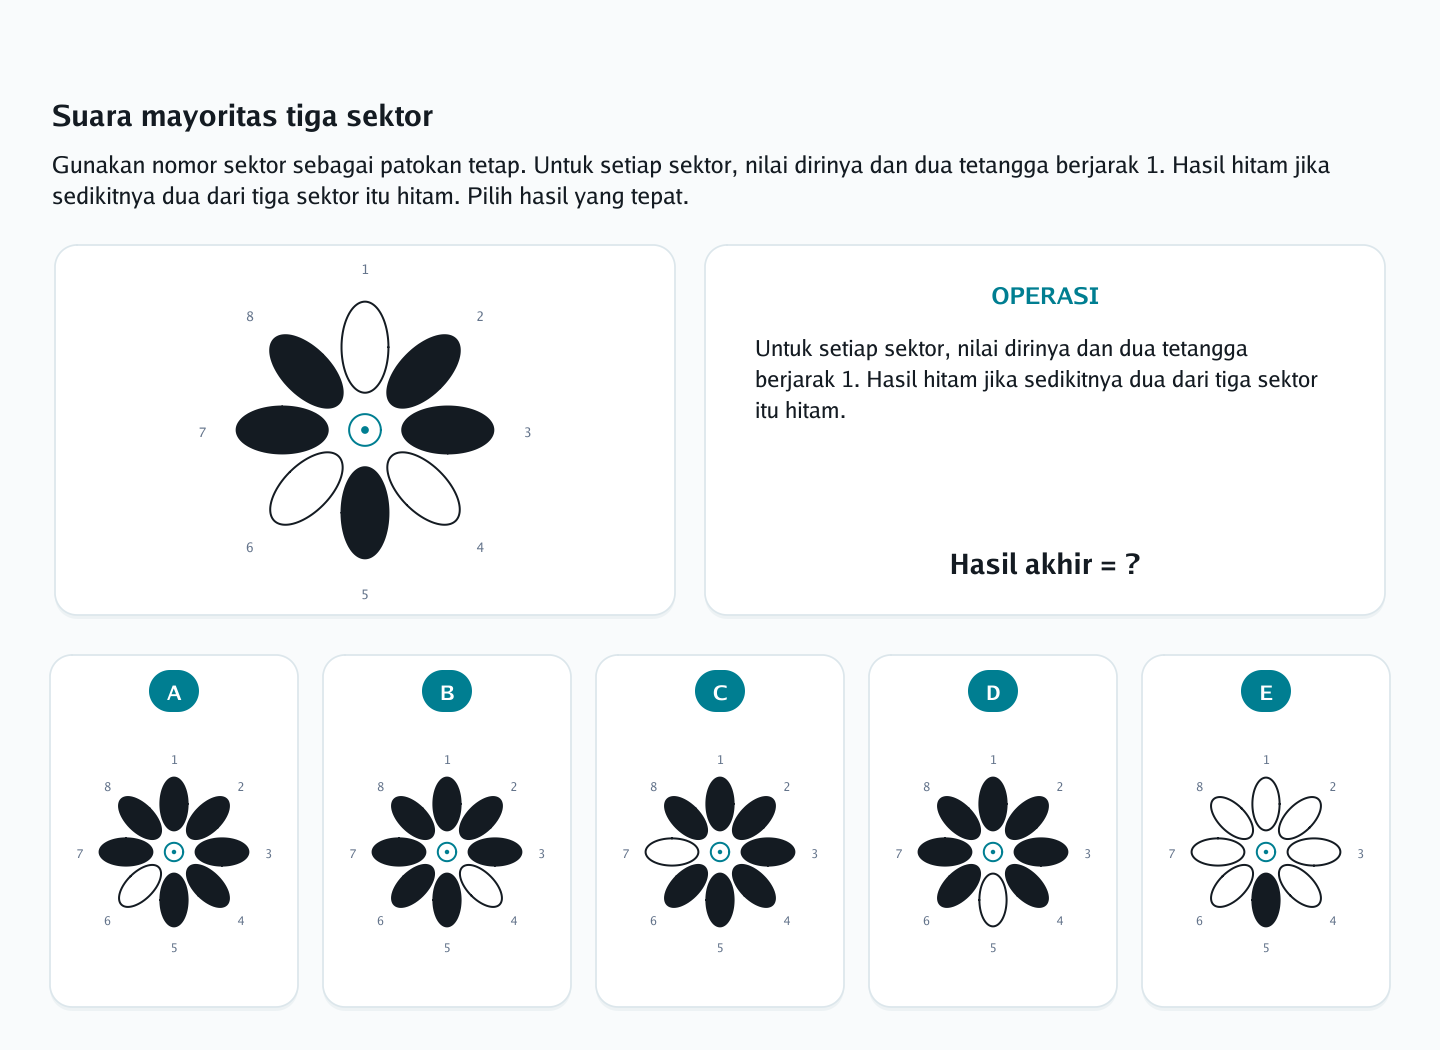Click the black petal at sector 2 in main diagram

(424, 371)
